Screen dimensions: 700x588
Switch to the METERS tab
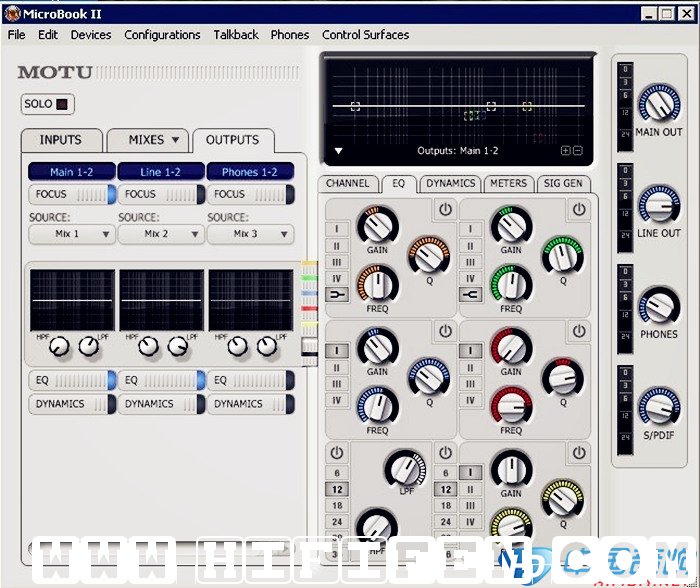[x=508, y=183]
